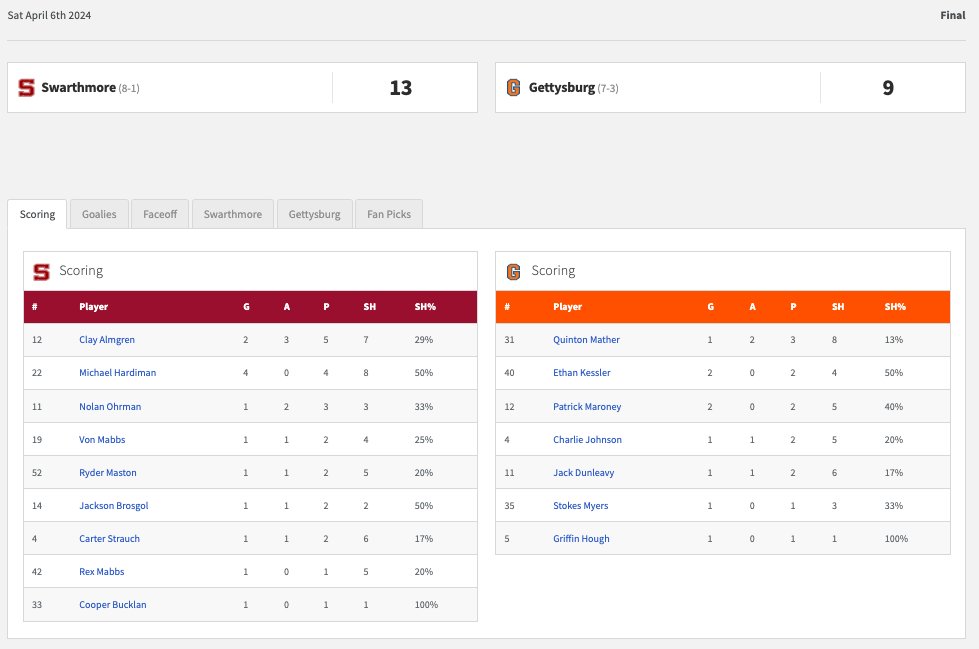Open the Faceoff tab
The image size is (979, 649).
point(160,214)
